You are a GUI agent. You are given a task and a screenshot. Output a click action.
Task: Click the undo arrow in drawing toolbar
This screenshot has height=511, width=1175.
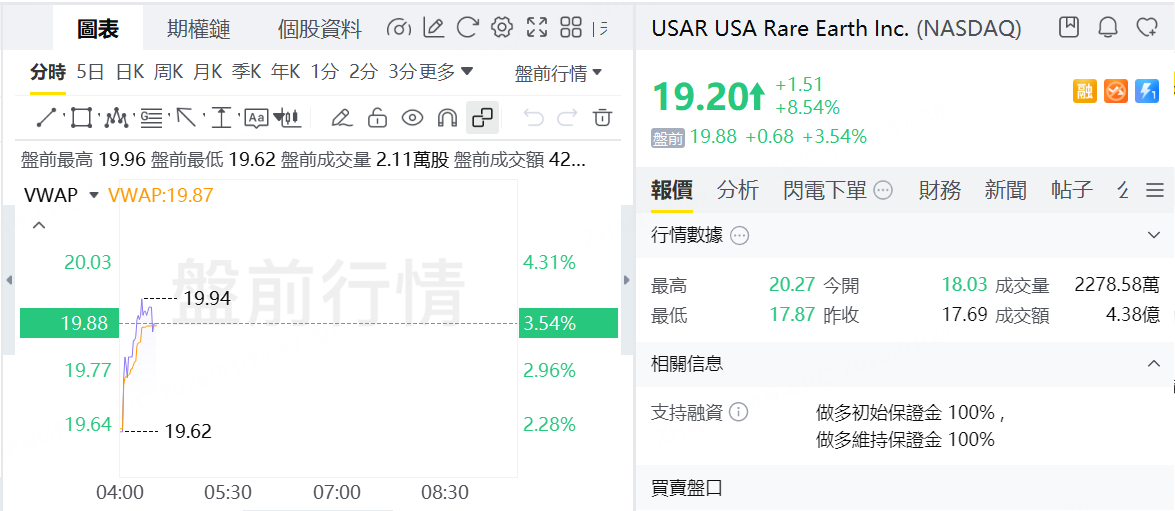533,118
